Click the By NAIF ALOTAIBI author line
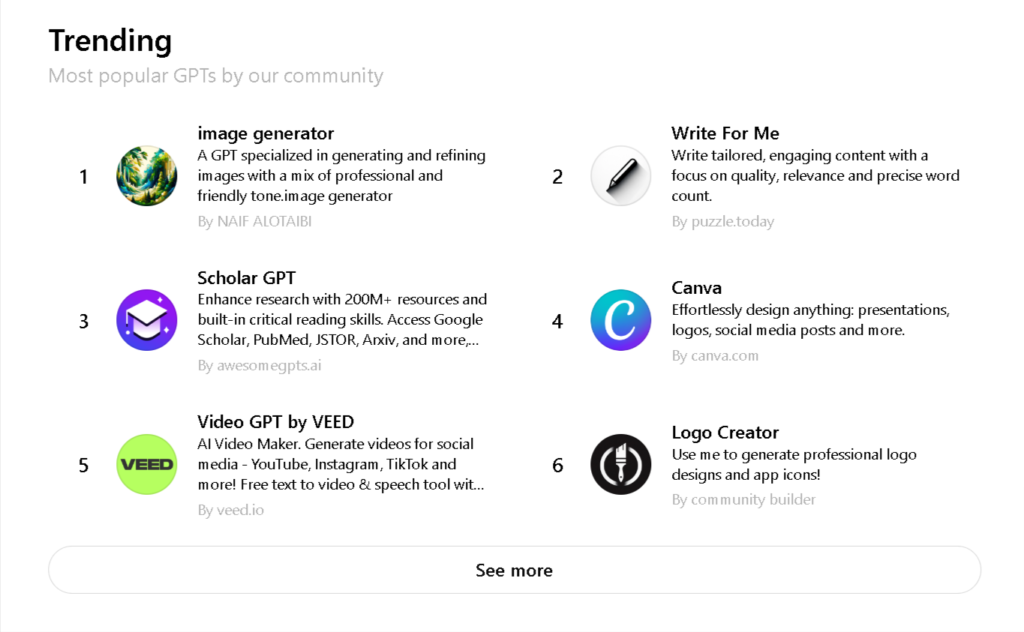1024x632 pixels. click(255, 221)
